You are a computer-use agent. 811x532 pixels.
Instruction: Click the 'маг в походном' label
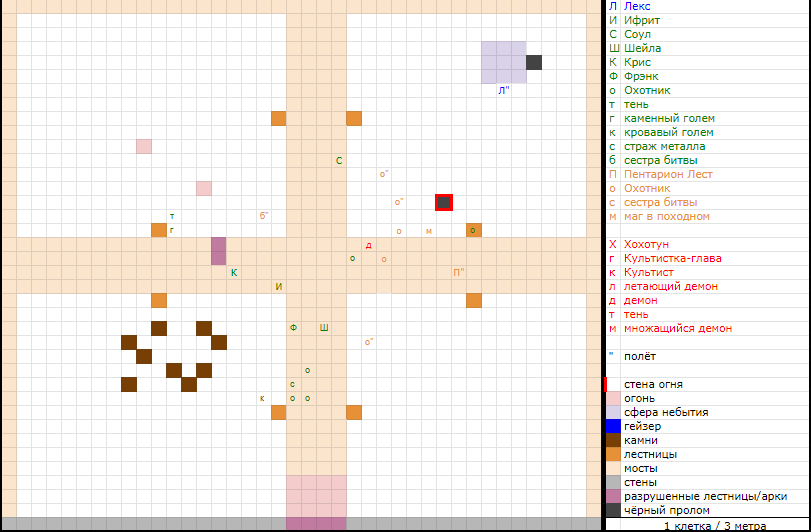tap(667, 216)
